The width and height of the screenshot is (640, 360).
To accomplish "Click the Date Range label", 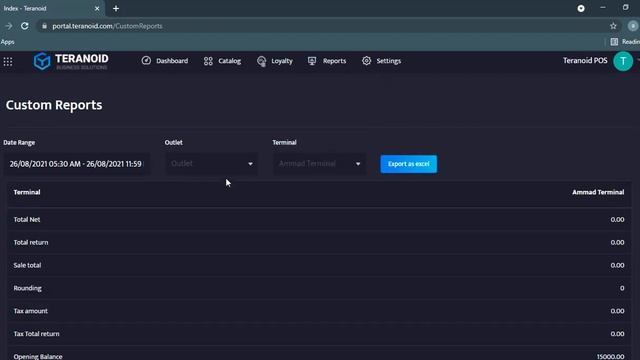I will click(x=19, y=142).
